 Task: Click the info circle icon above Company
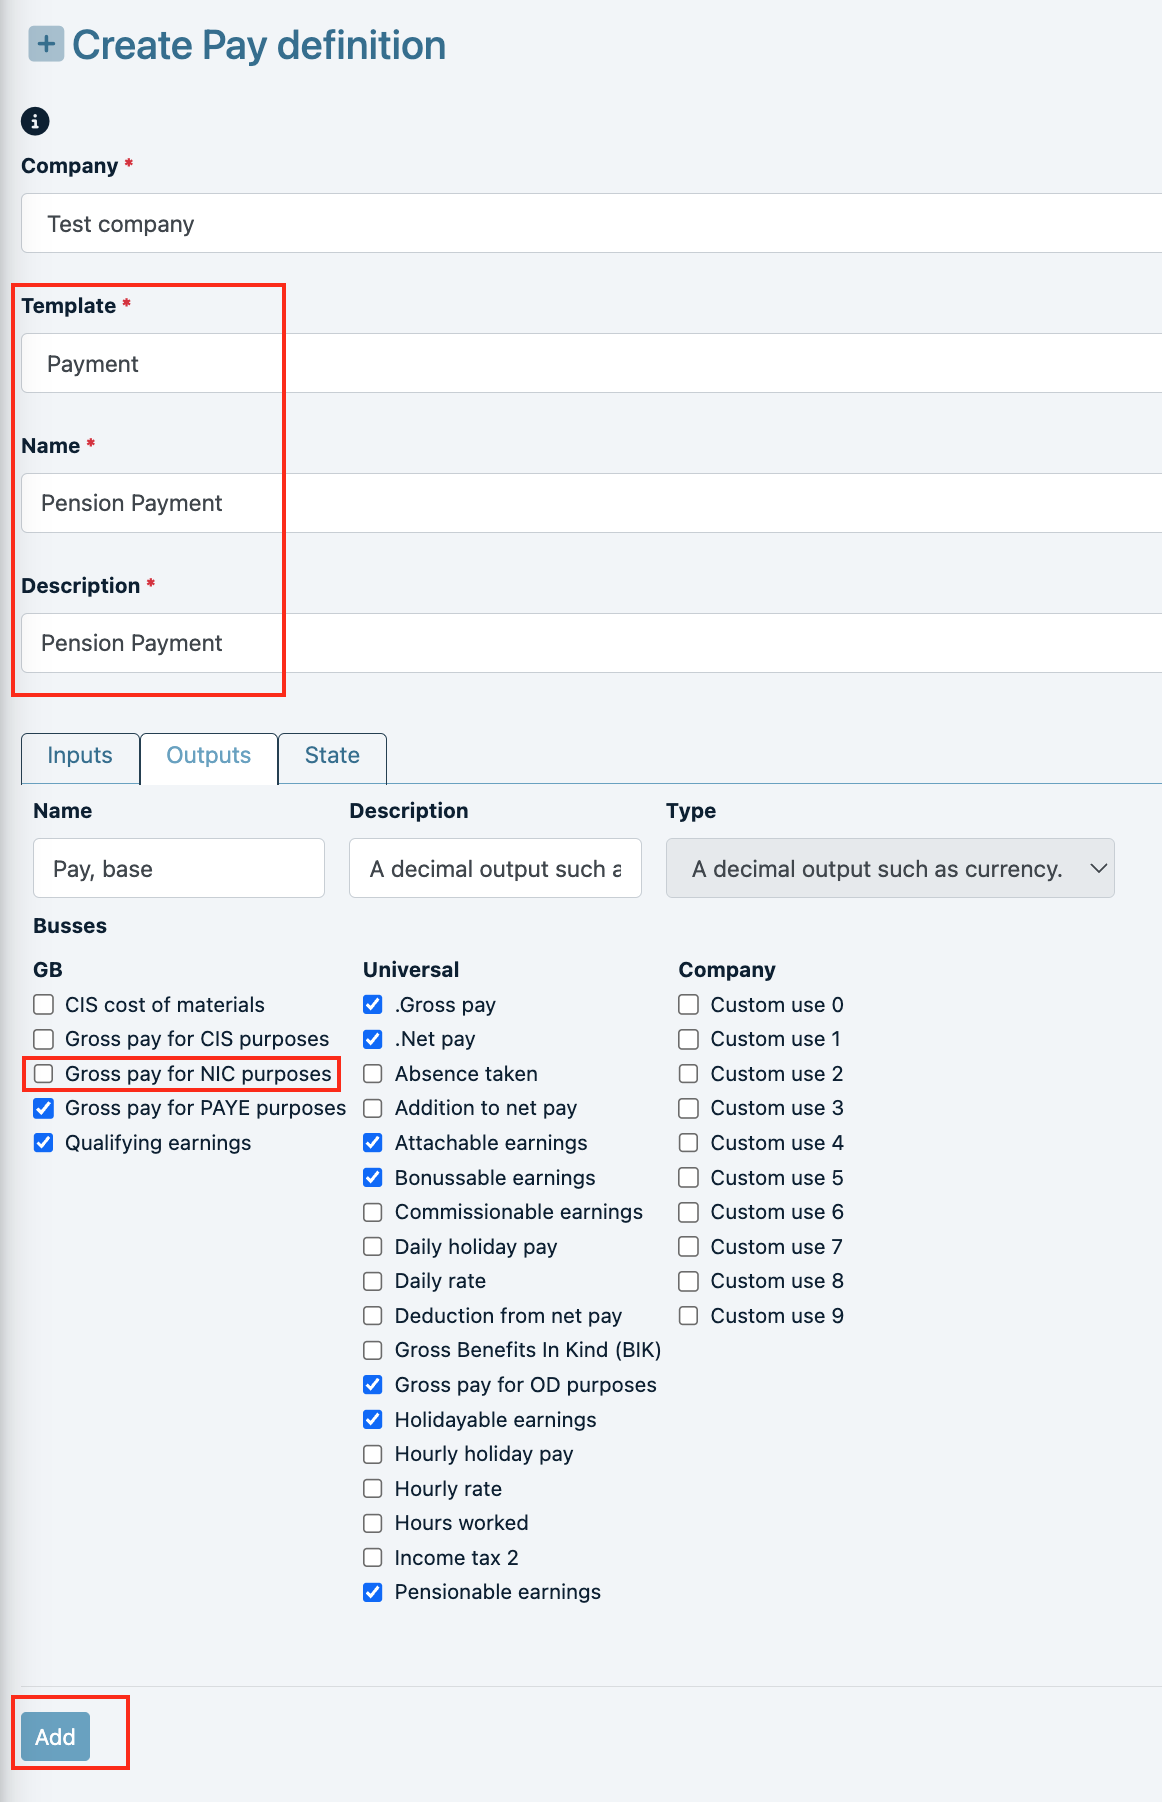coord(35,121)
